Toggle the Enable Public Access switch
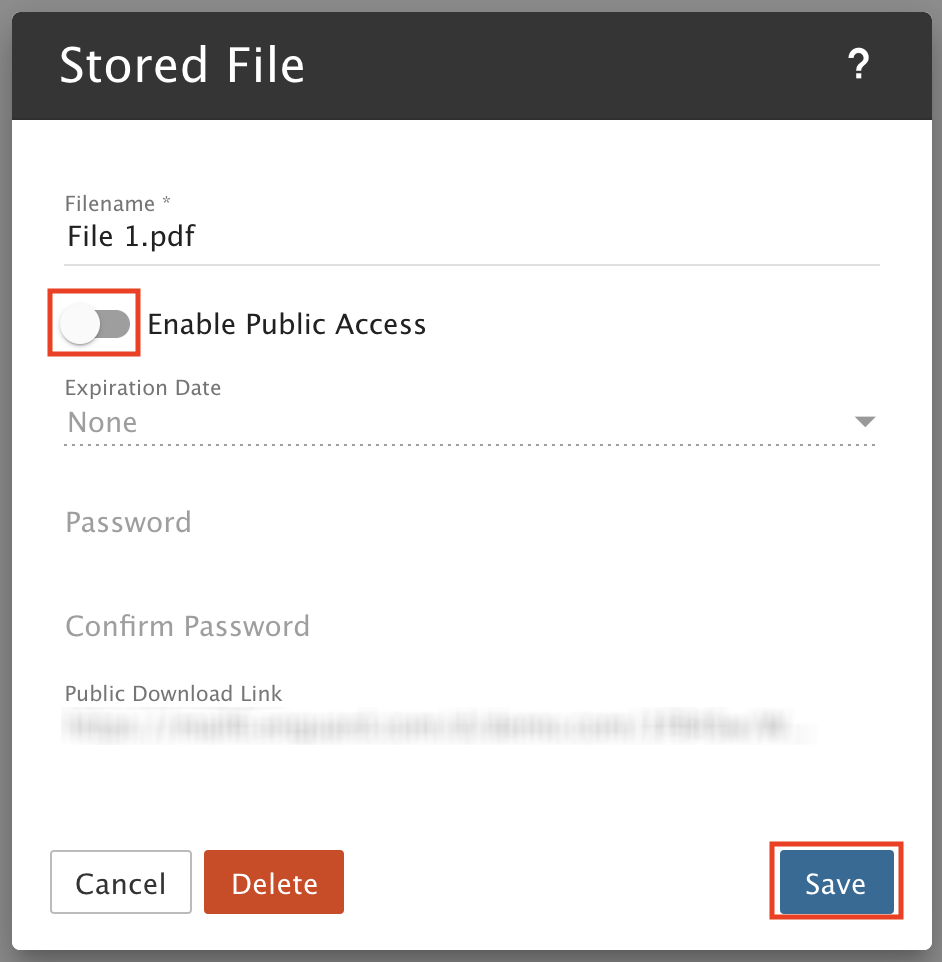 (x=95, y=323)
